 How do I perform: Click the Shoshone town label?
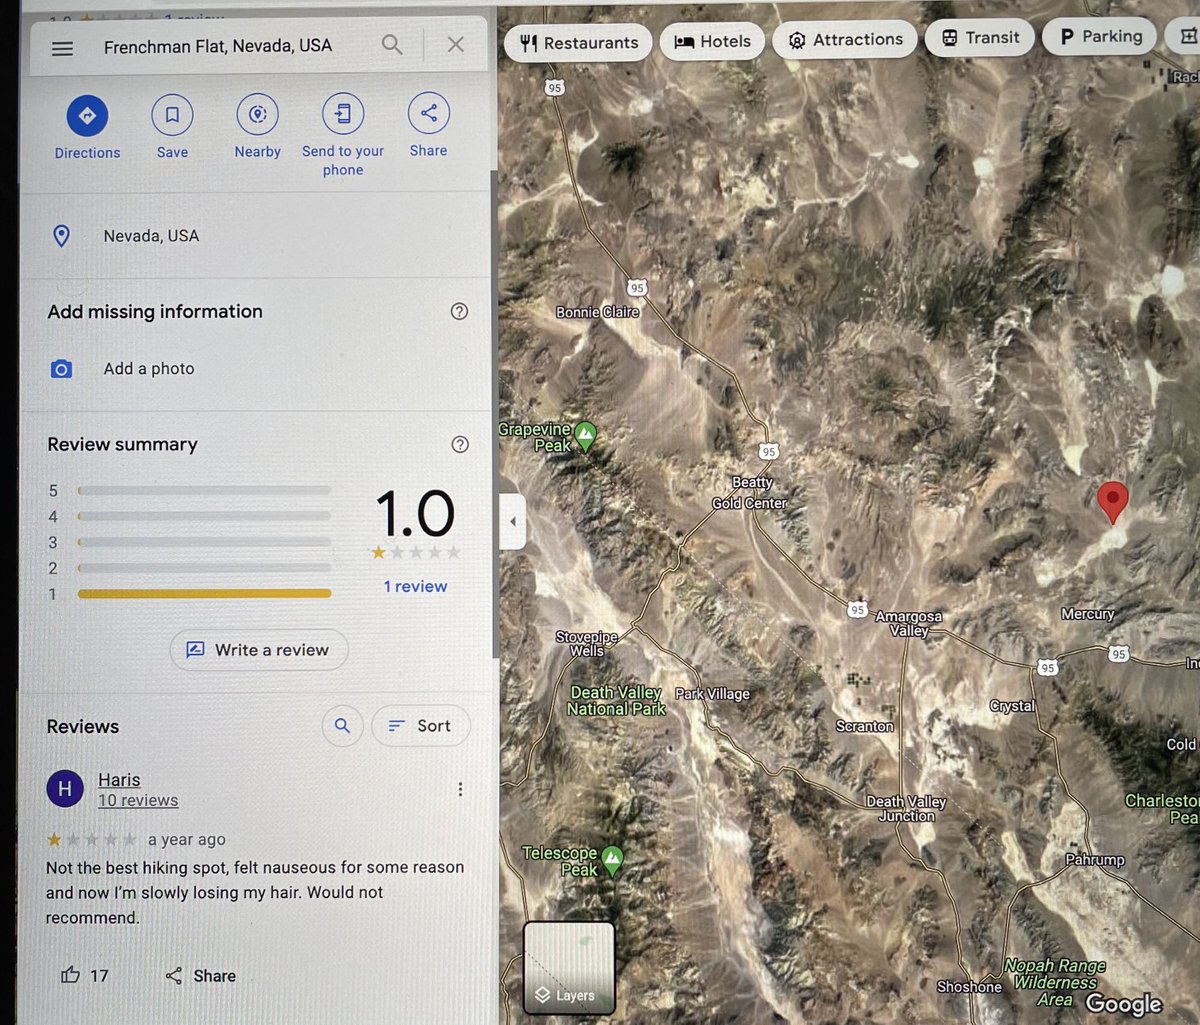(x=969, y=987)
